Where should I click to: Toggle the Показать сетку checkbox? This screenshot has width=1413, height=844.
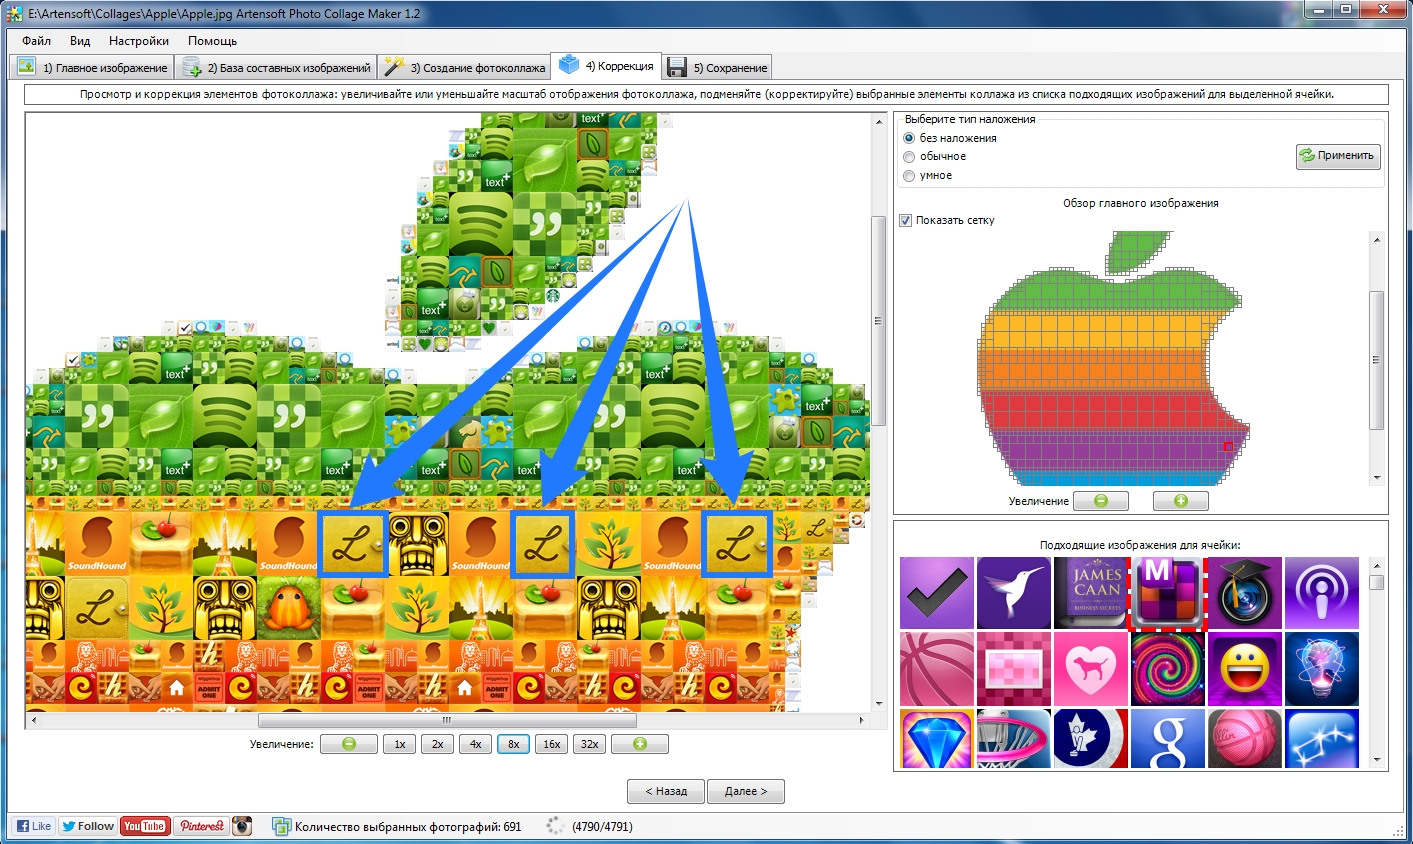906,220
